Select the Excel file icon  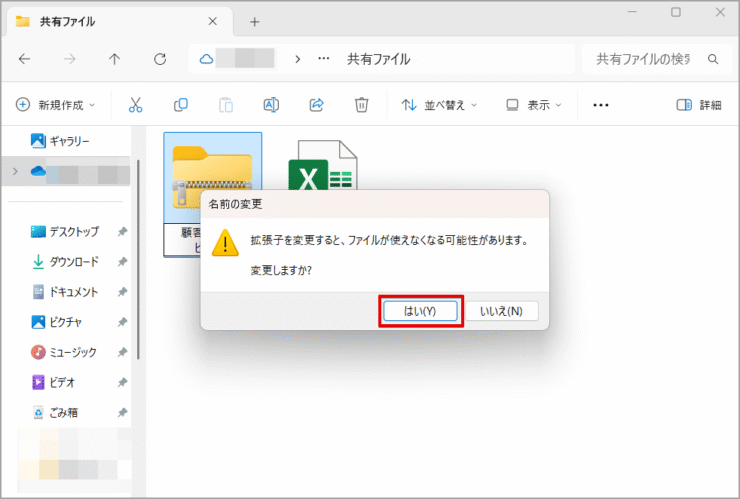click(323, 165)
